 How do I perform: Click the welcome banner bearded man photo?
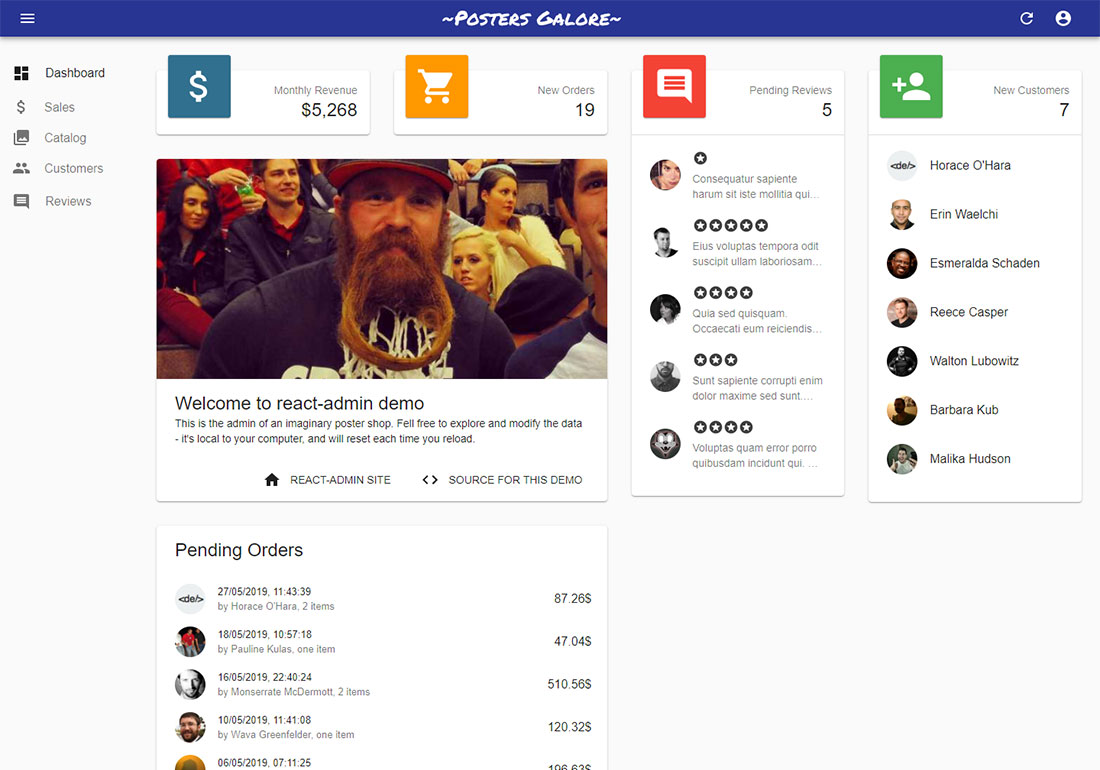[382, 269]
